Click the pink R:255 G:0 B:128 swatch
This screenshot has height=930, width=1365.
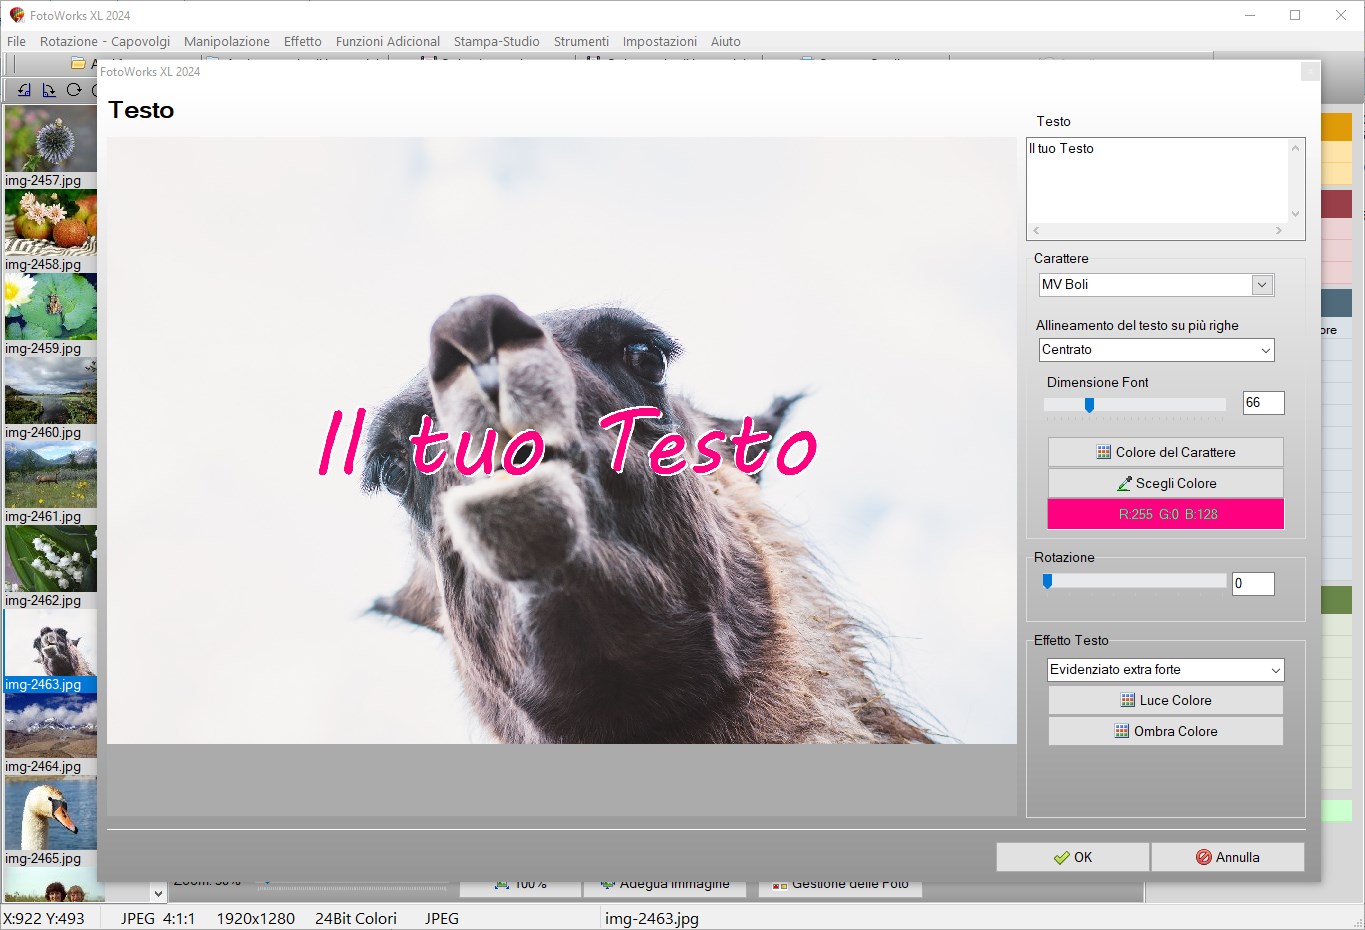1165,514
